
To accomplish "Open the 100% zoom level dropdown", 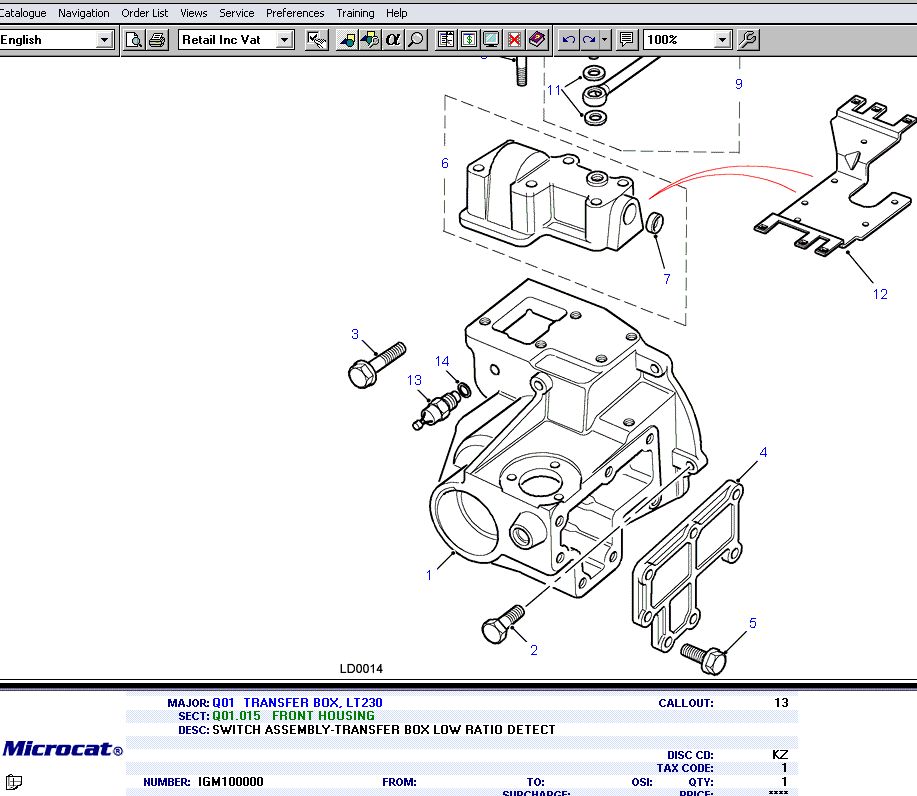I will point(722,40).
